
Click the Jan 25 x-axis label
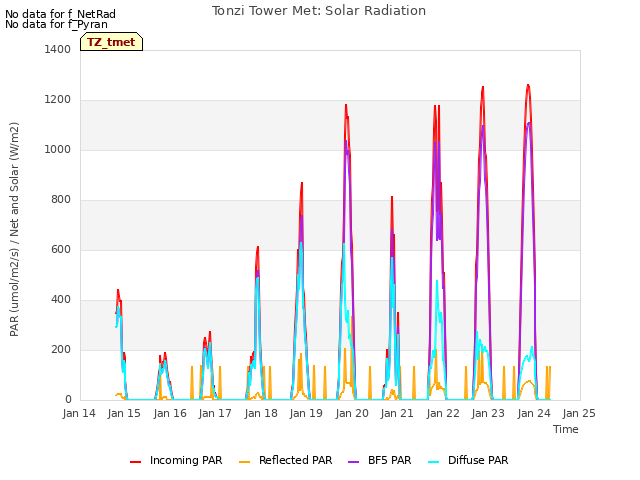click(x=579, y=413)
